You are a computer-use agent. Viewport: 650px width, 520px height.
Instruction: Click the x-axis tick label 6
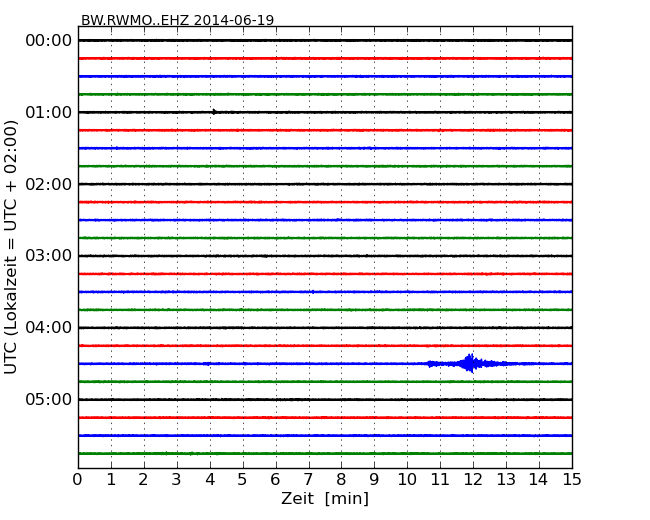pyautogui.click(x=275, y=479)
